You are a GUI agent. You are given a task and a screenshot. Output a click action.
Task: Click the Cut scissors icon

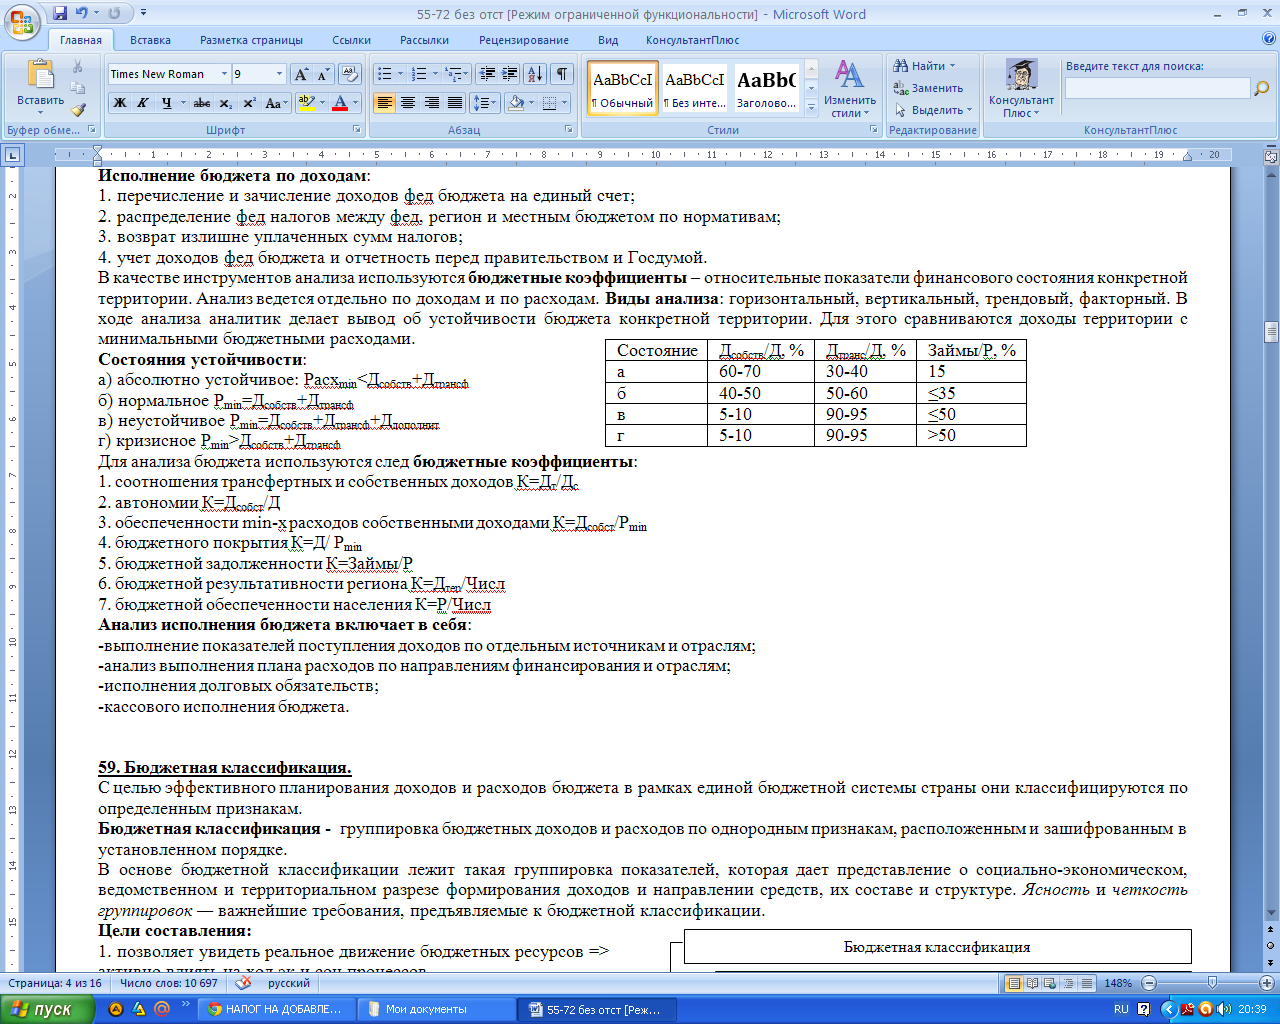(78, 67)
